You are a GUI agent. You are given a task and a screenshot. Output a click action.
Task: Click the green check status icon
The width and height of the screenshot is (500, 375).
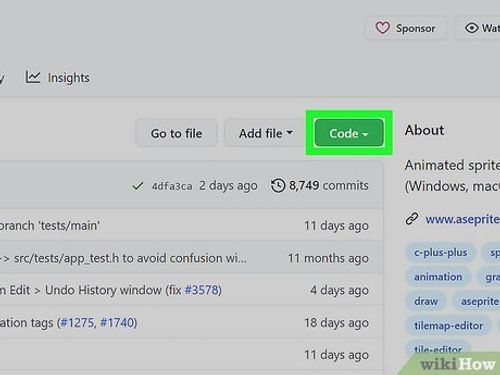[138, 186]
